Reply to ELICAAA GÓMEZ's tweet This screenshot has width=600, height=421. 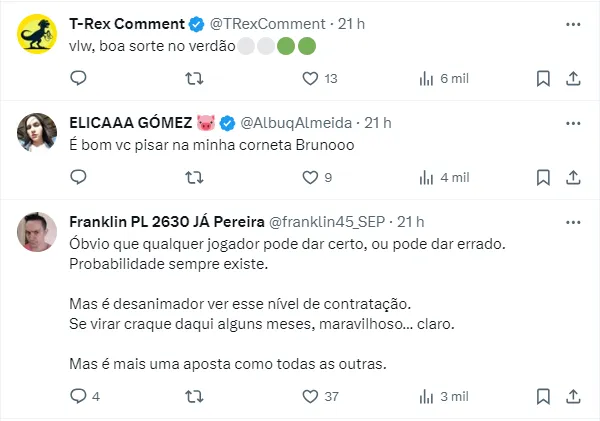pos(79,177)
